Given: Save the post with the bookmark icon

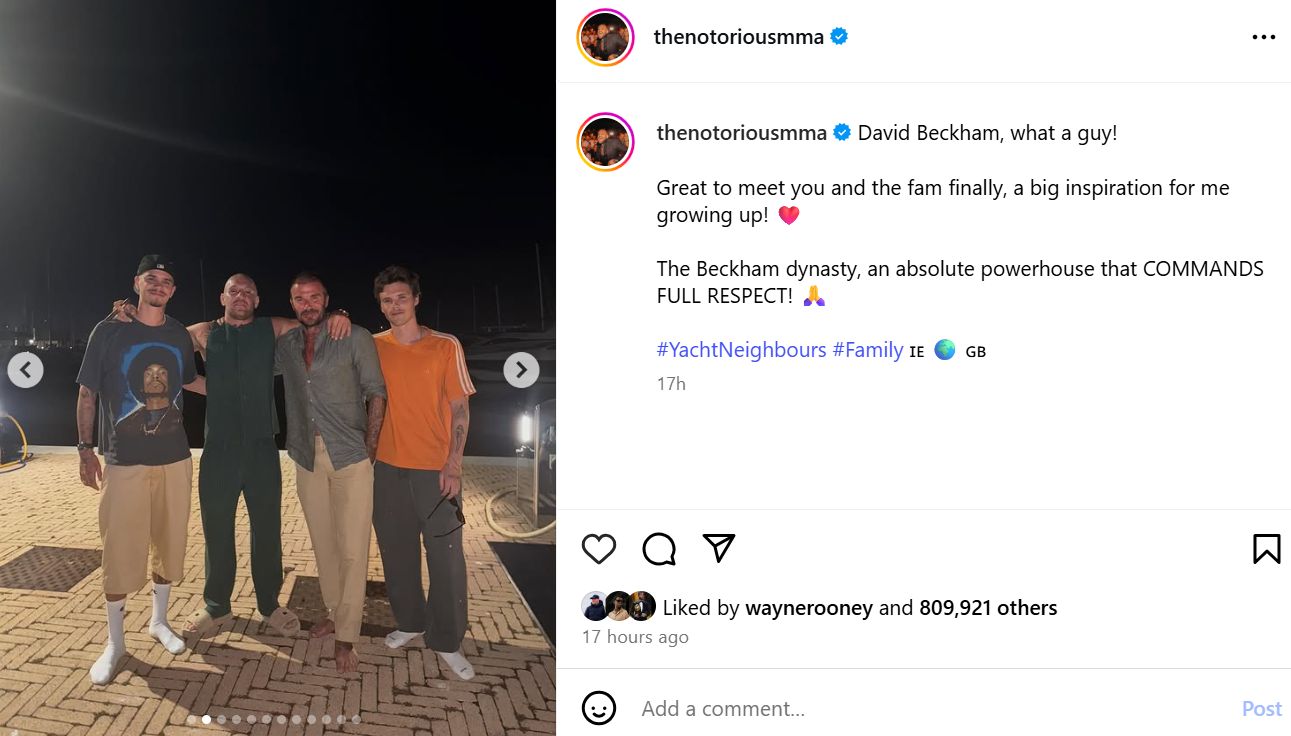Looking at the screenshot, I should coord(1266,548).
